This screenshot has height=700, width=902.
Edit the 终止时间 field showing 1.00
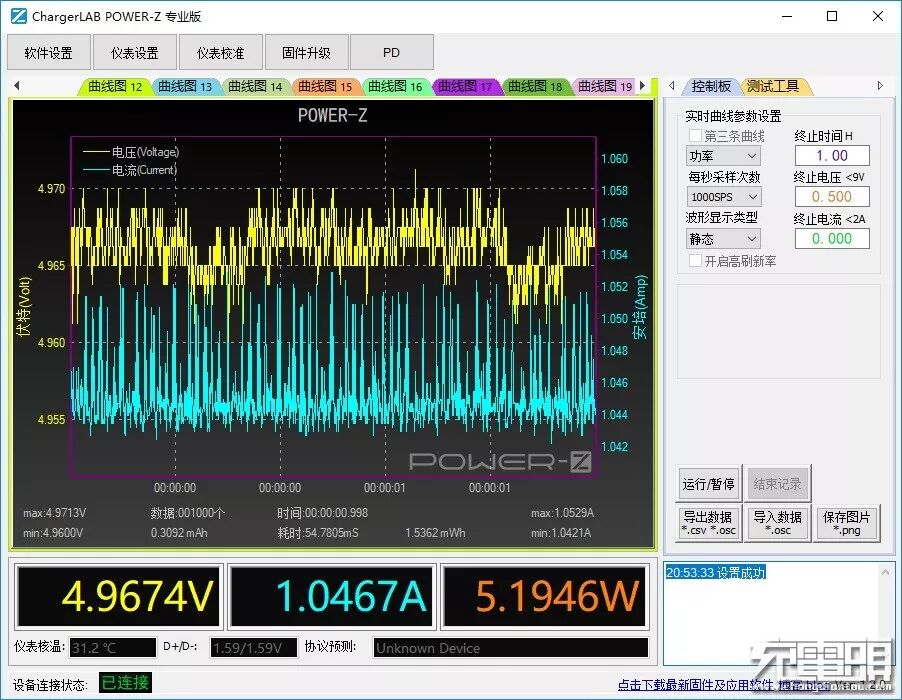tap(832, 155)
